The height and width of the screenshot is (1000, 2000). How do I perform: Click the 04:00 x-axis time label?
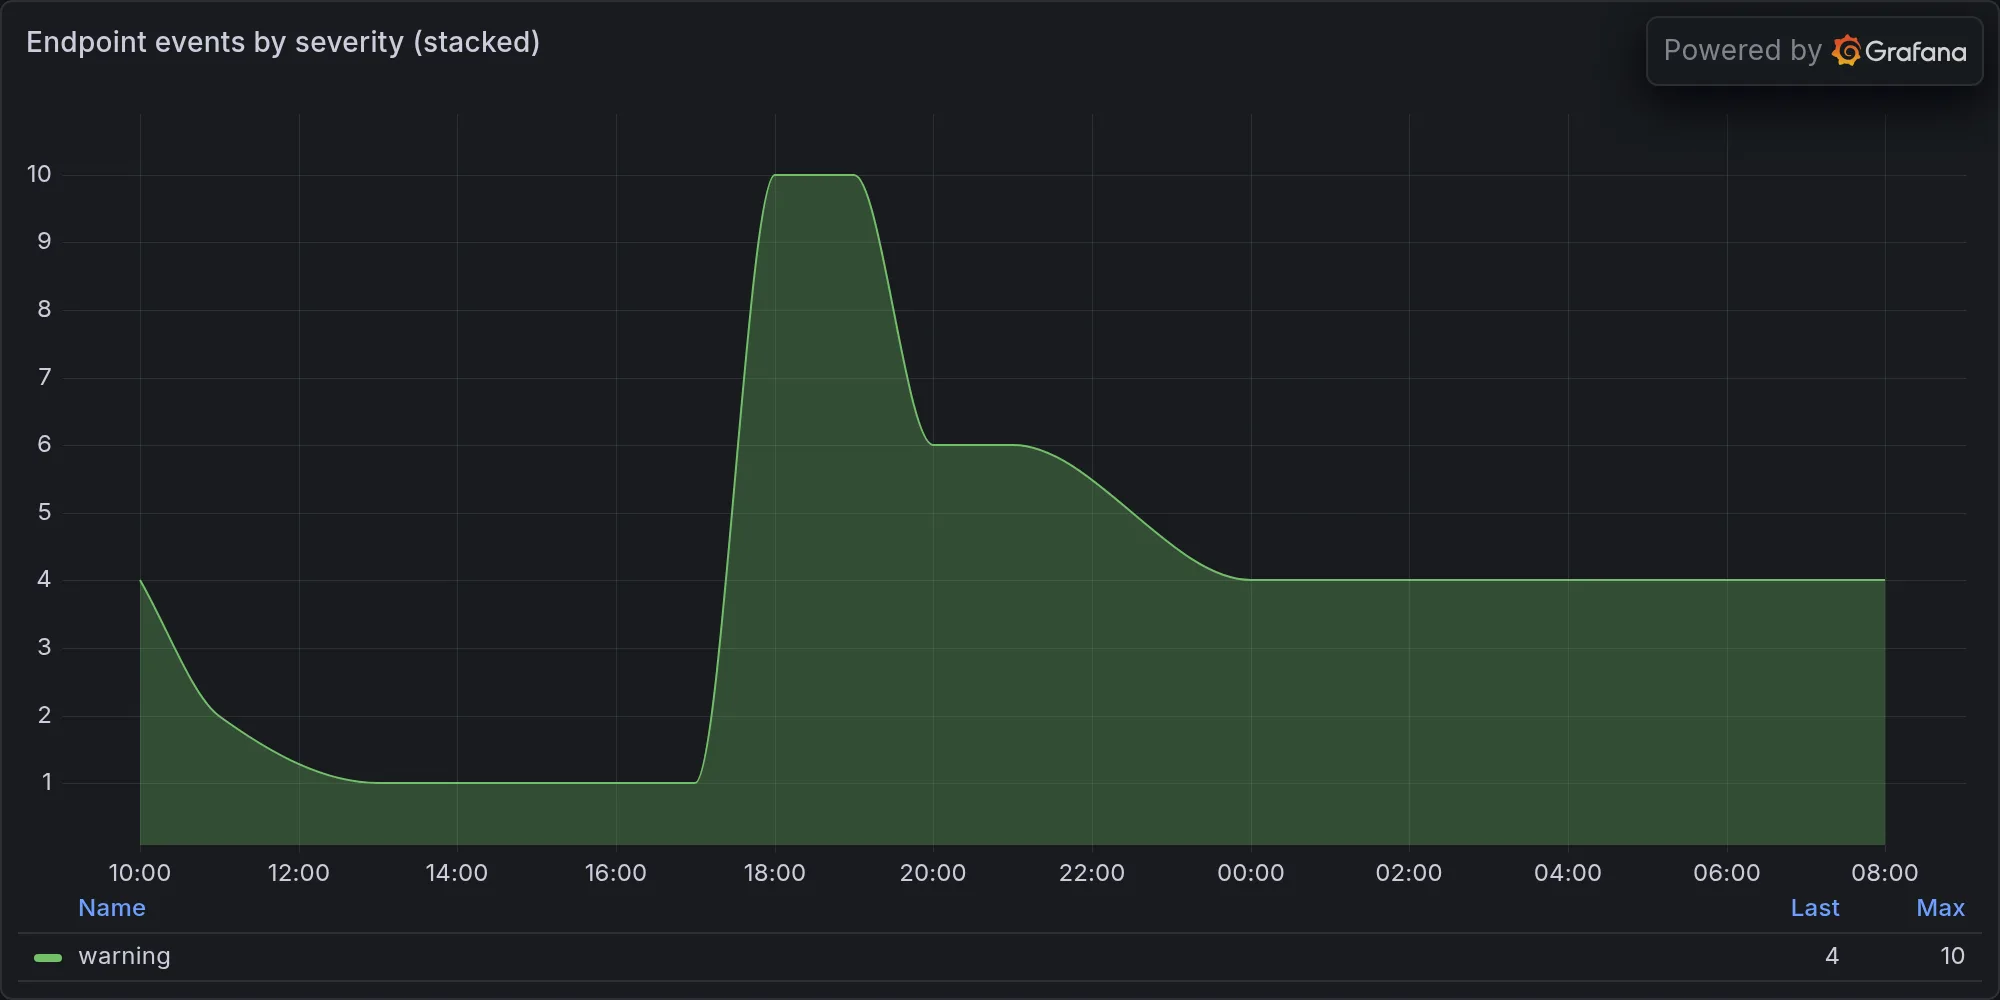[1567, 873]
